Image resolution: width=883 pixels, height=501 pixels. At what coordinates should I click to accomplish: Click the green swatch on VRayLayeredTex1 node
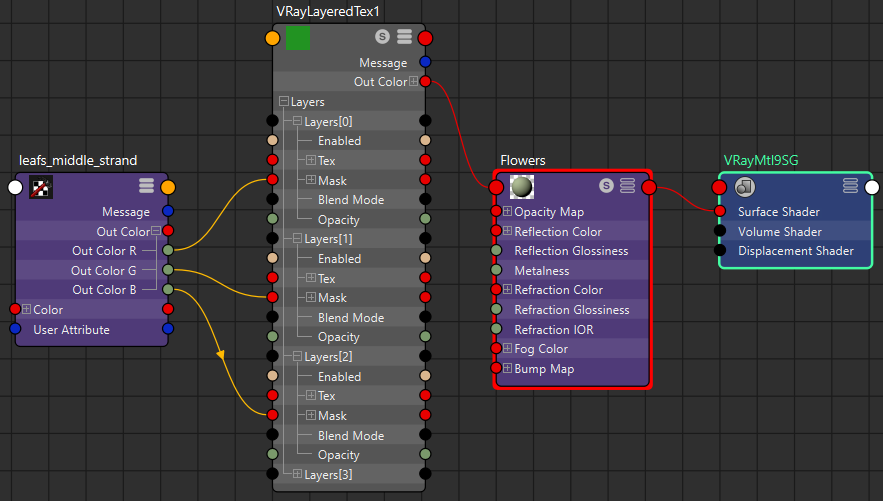click(x=298, y=38)
